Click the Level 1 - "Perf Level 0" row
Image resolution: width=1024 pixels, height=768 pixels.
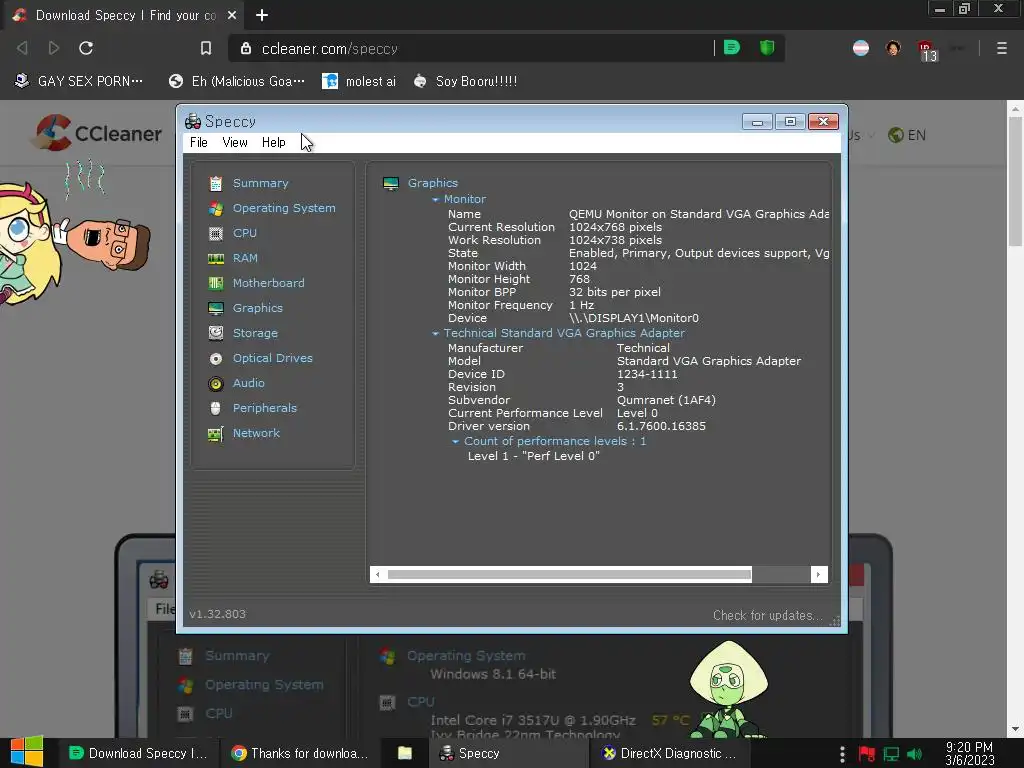[x=534, y=456]
